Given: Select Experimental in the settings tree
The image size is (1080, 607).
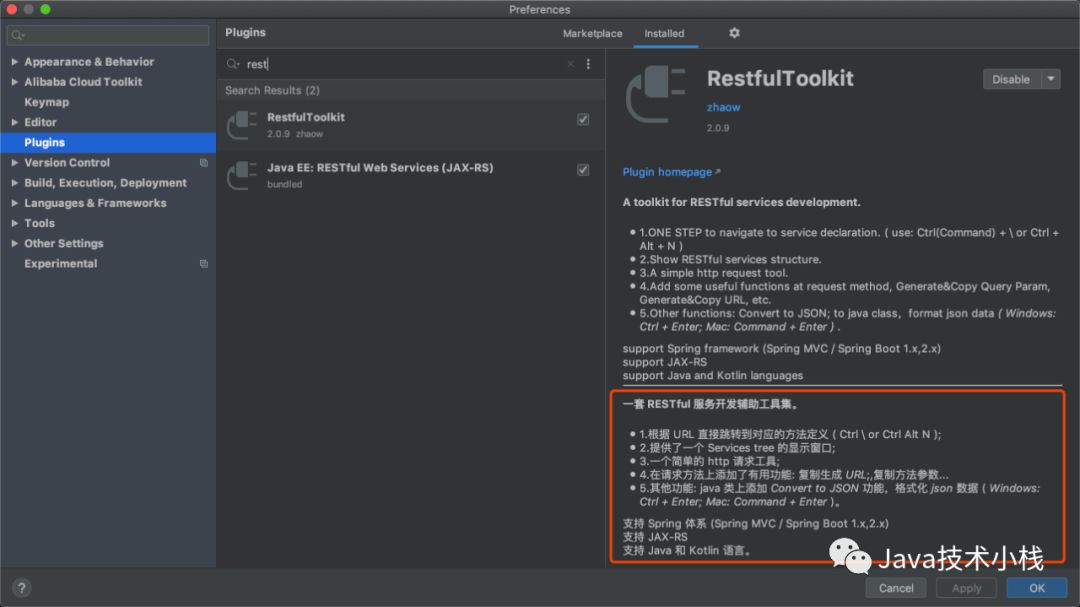Looking at the screenshot, I should pos(61,264).
